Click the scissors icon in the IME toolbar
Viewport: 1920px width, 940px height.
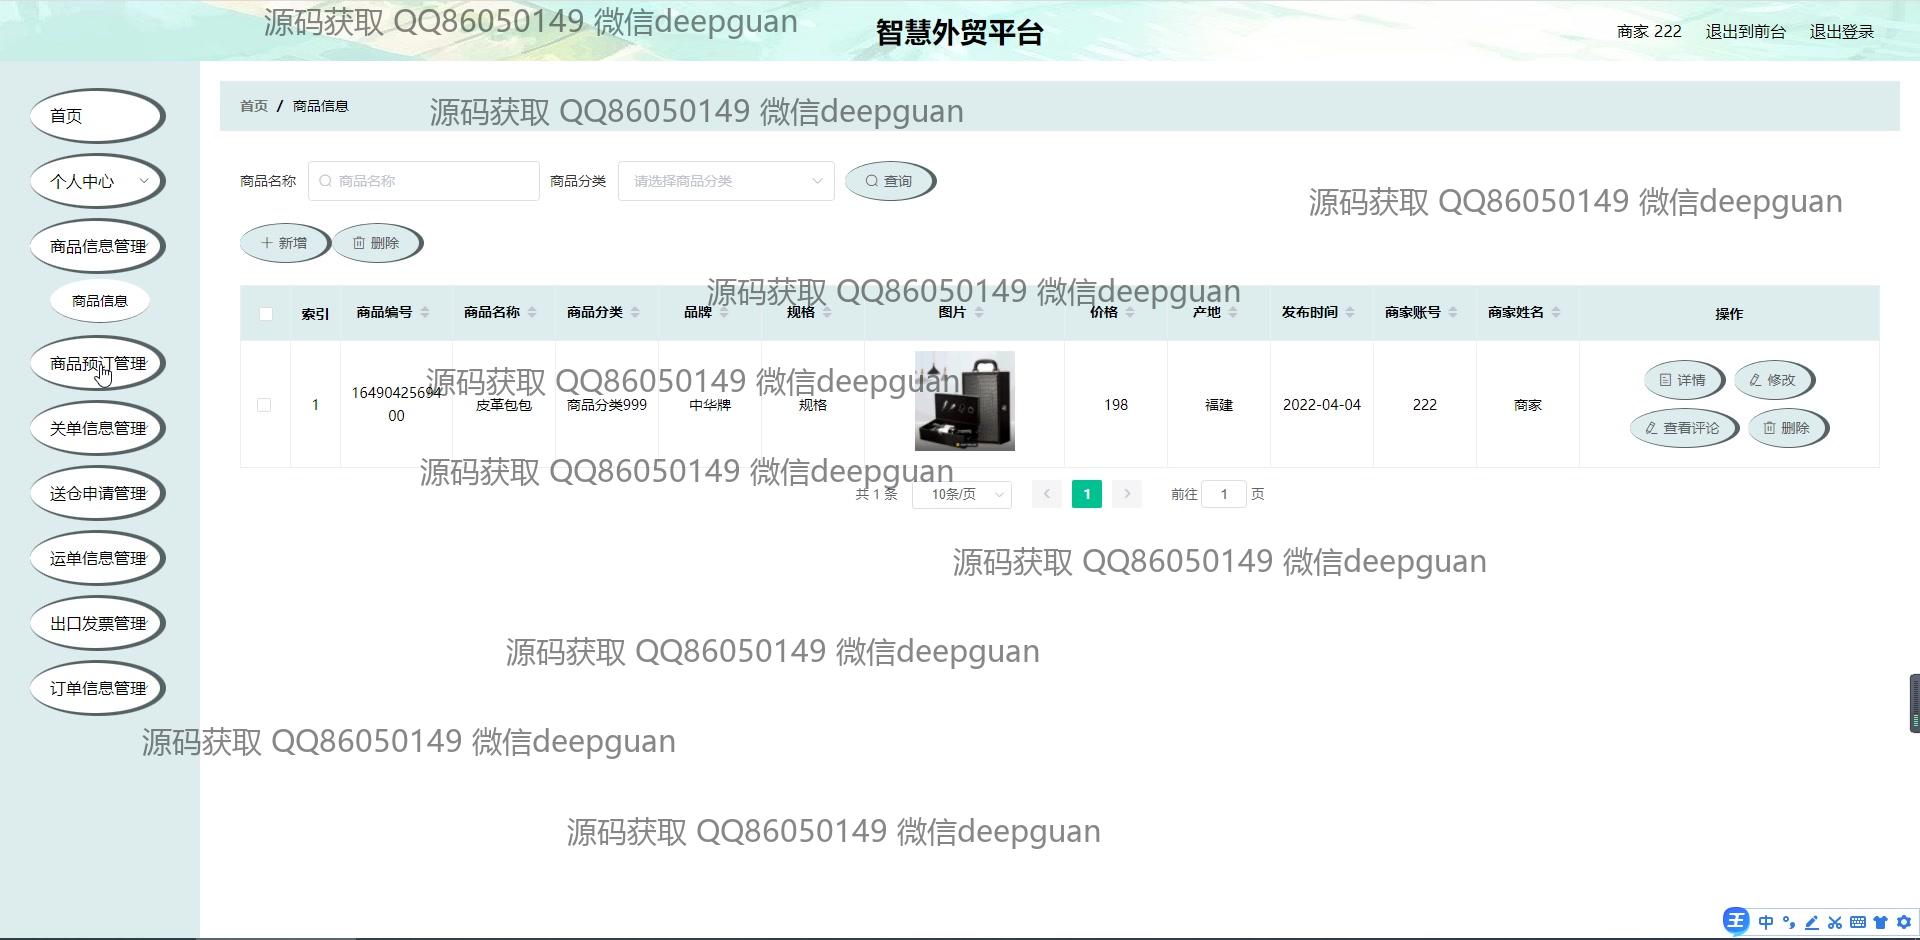tap(1835, 922)
